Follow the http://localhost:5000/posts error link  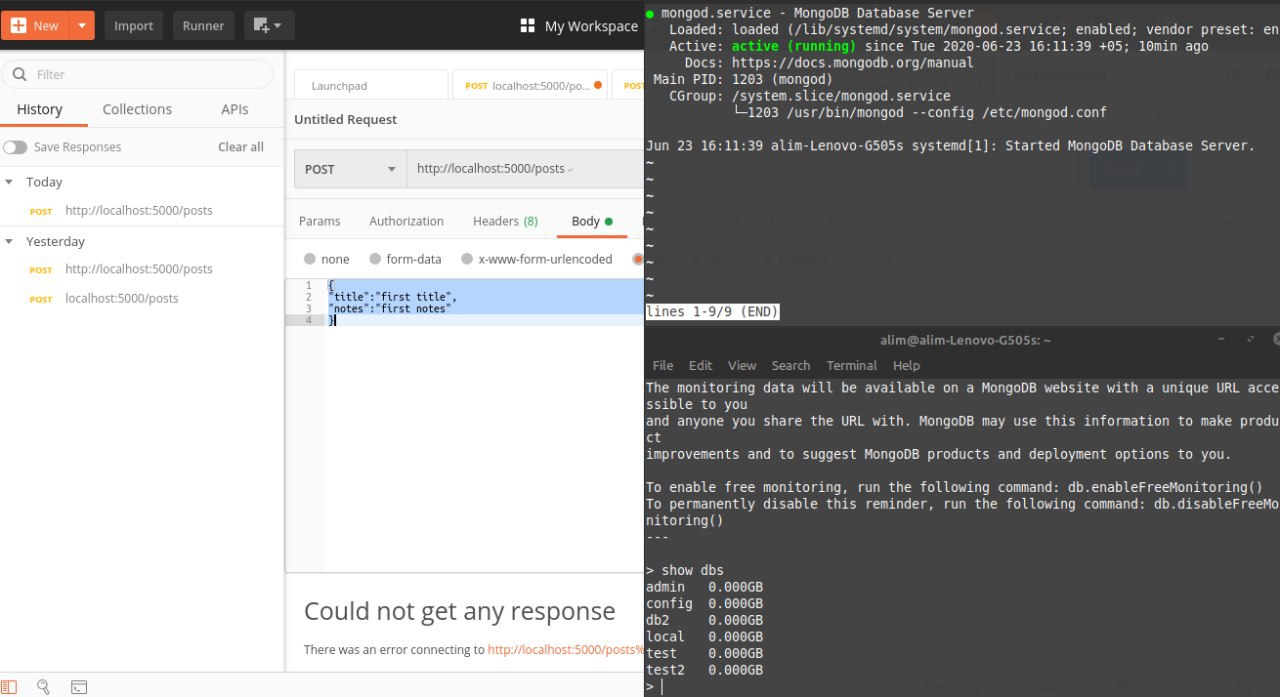[565, 649]
